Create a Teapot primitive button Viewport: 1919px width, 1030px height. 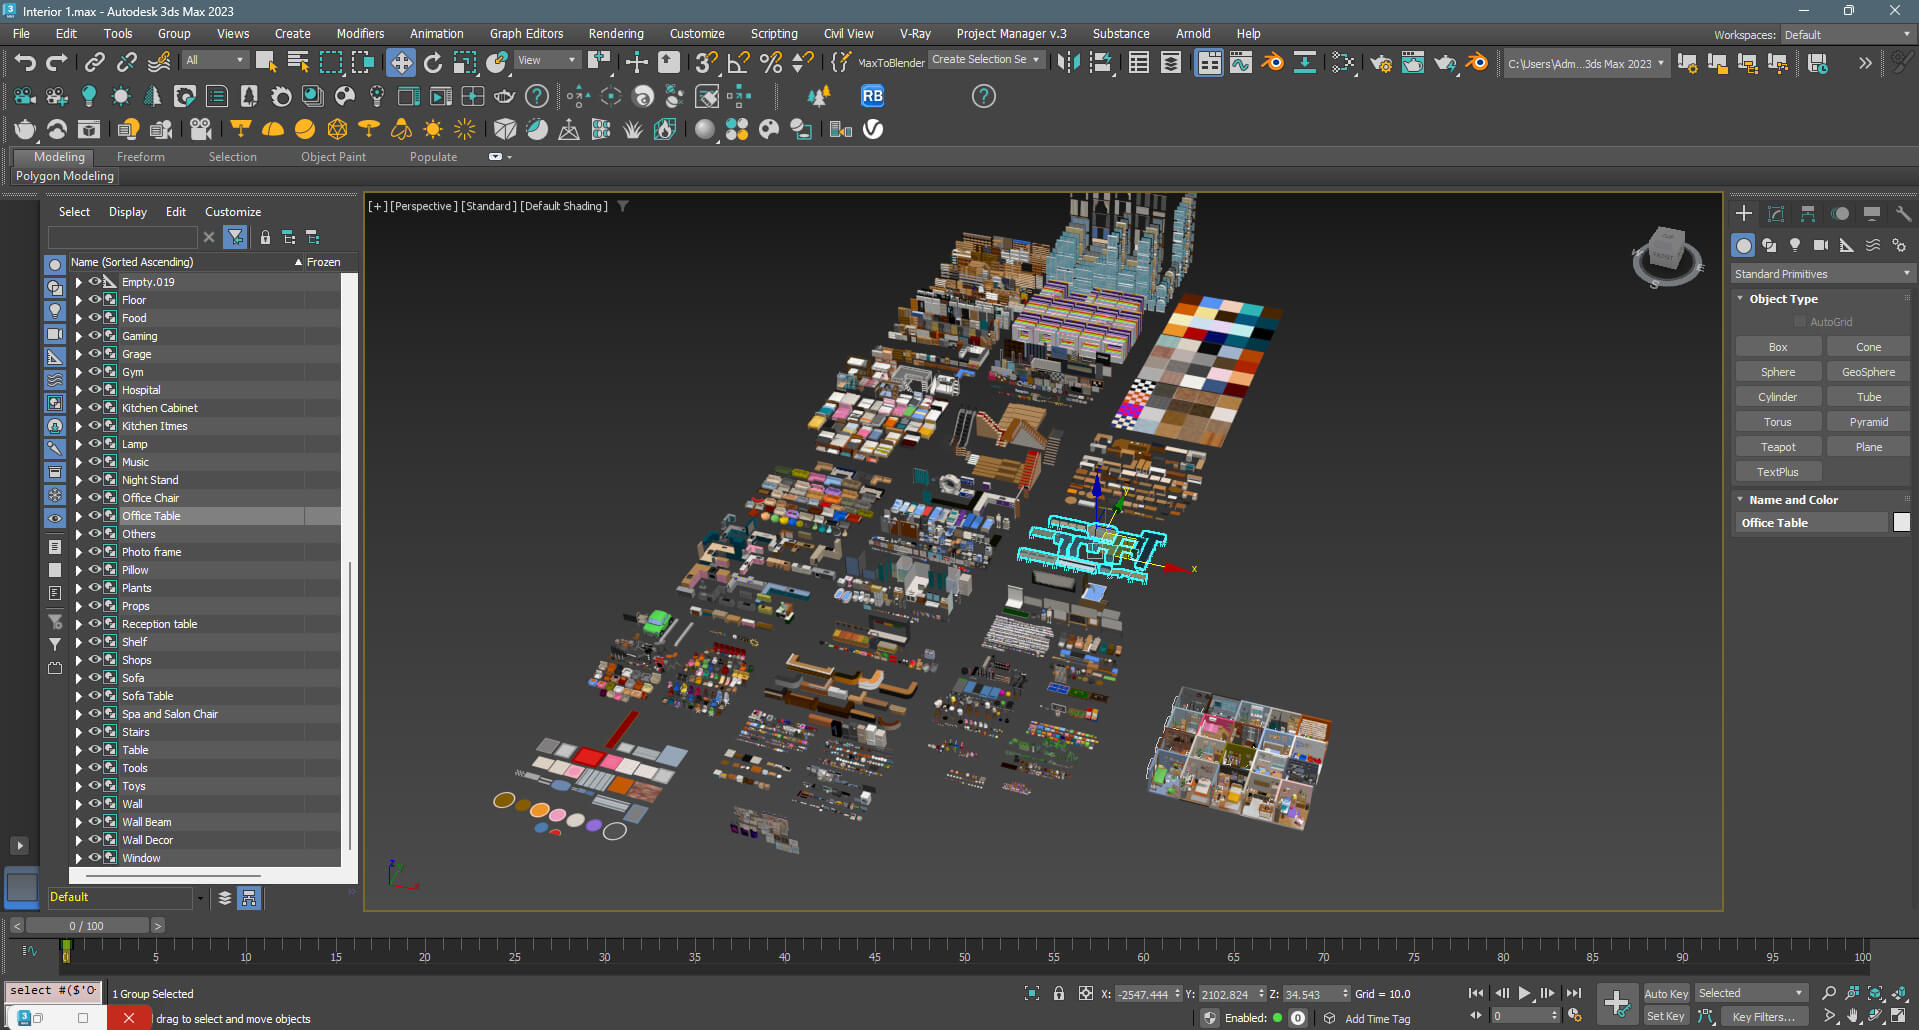1778,447
